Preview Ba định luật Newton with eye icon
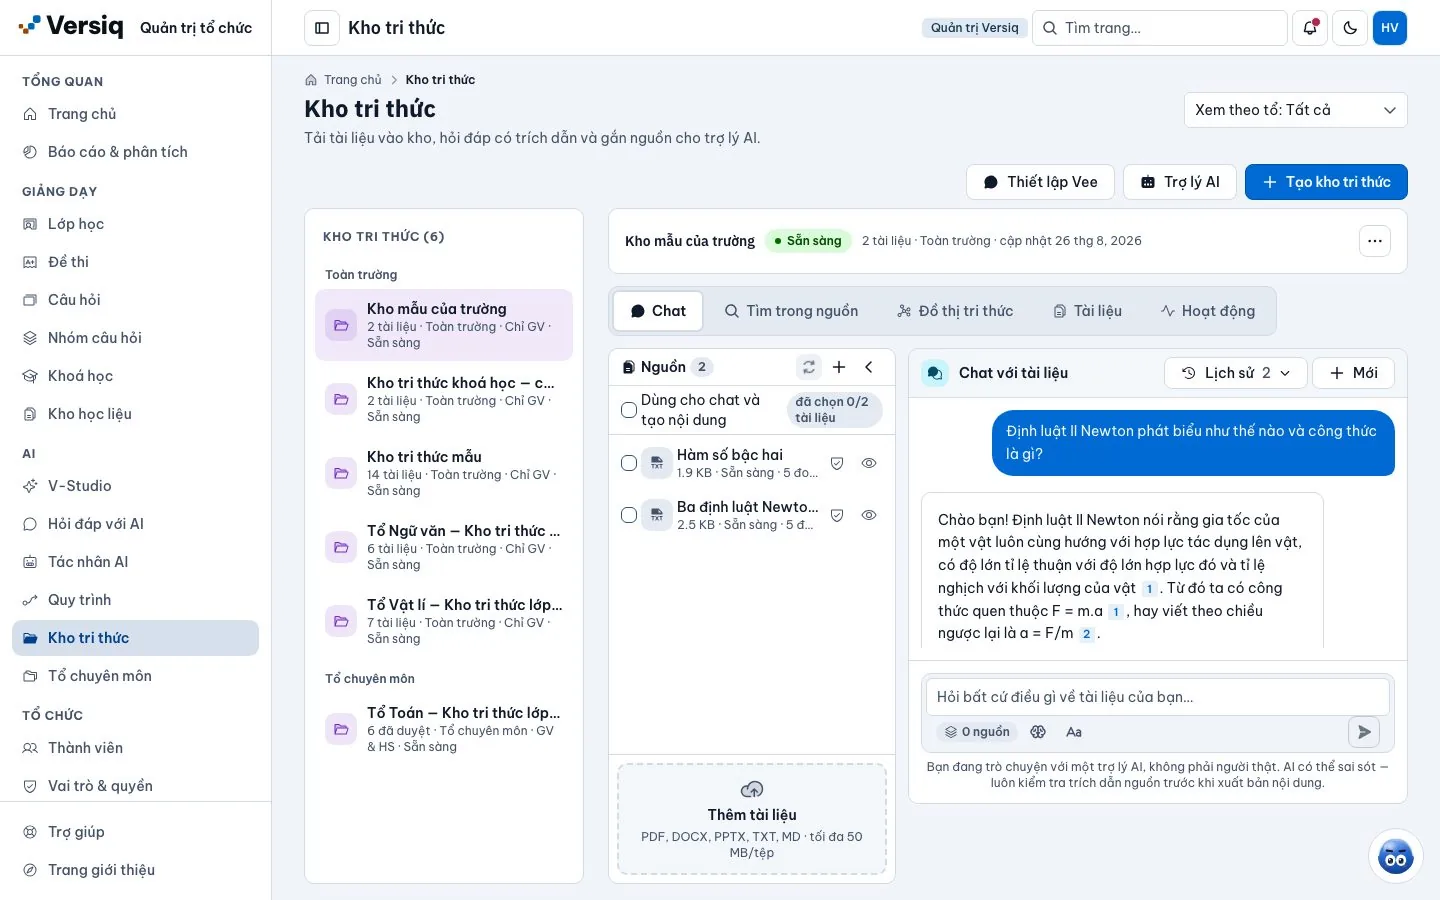 tap(869, 515)
